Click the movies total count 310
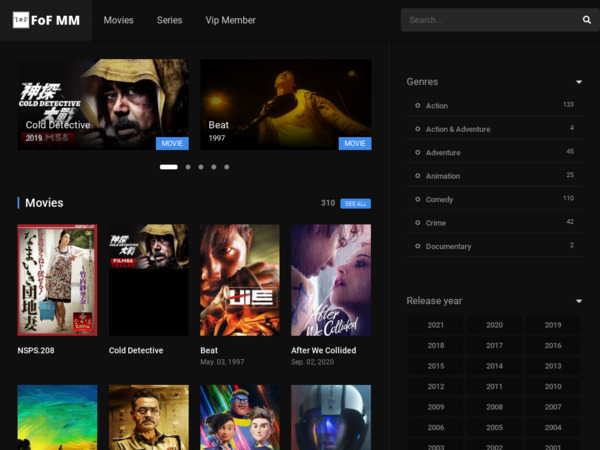 click(x=328, y=203)
